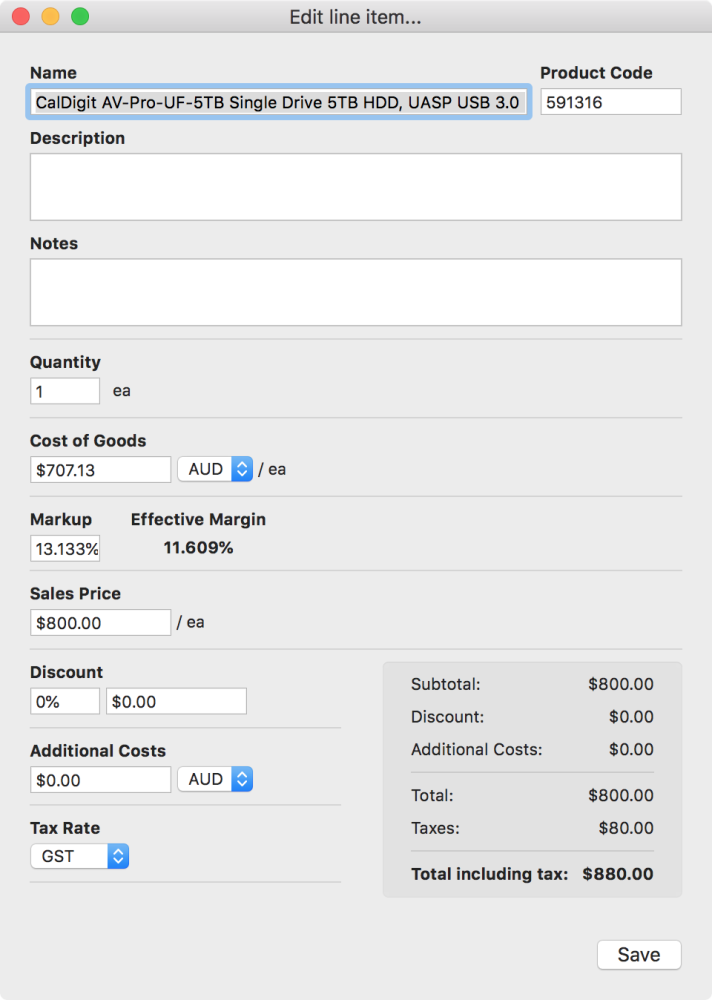Click inside the Description text box
Screen dimensions: 712x1000
(355, 186)
